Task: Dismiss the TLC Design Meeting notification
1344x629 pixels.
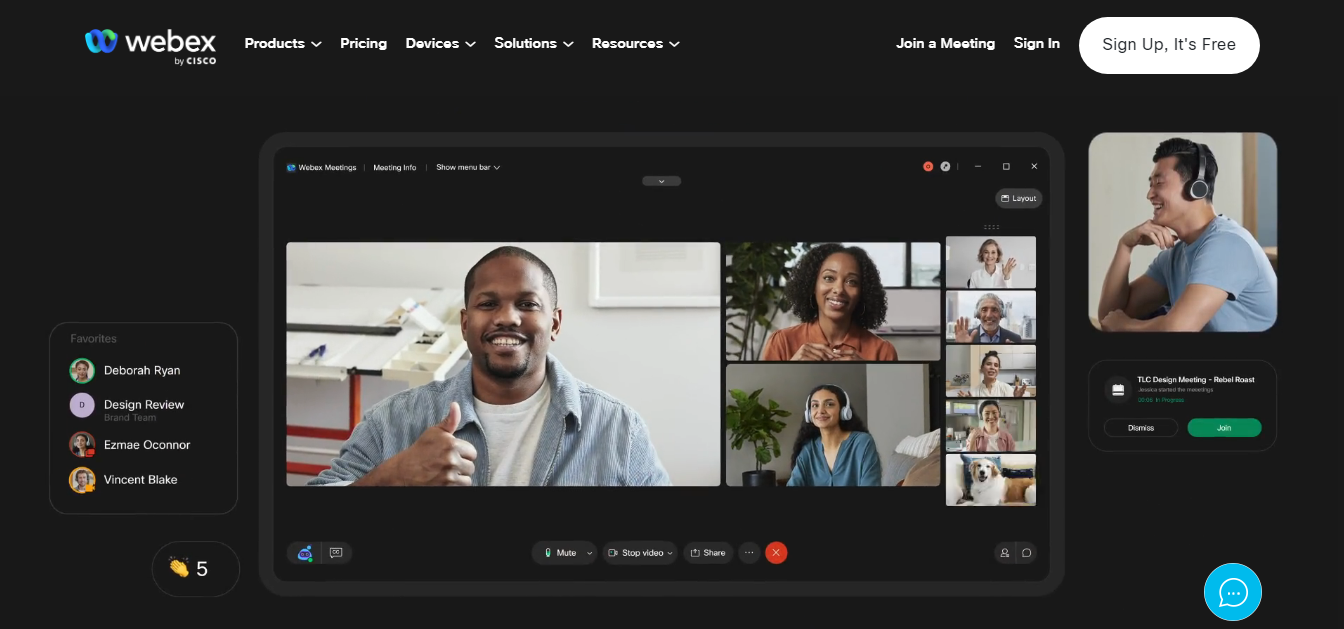Action: coord(1141,427)
